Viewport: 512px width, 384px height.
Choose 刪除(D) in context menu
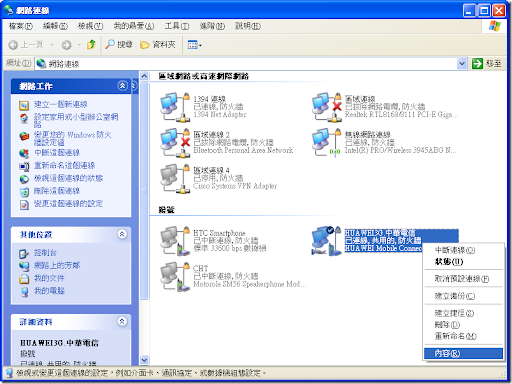[x=464, y=324]
